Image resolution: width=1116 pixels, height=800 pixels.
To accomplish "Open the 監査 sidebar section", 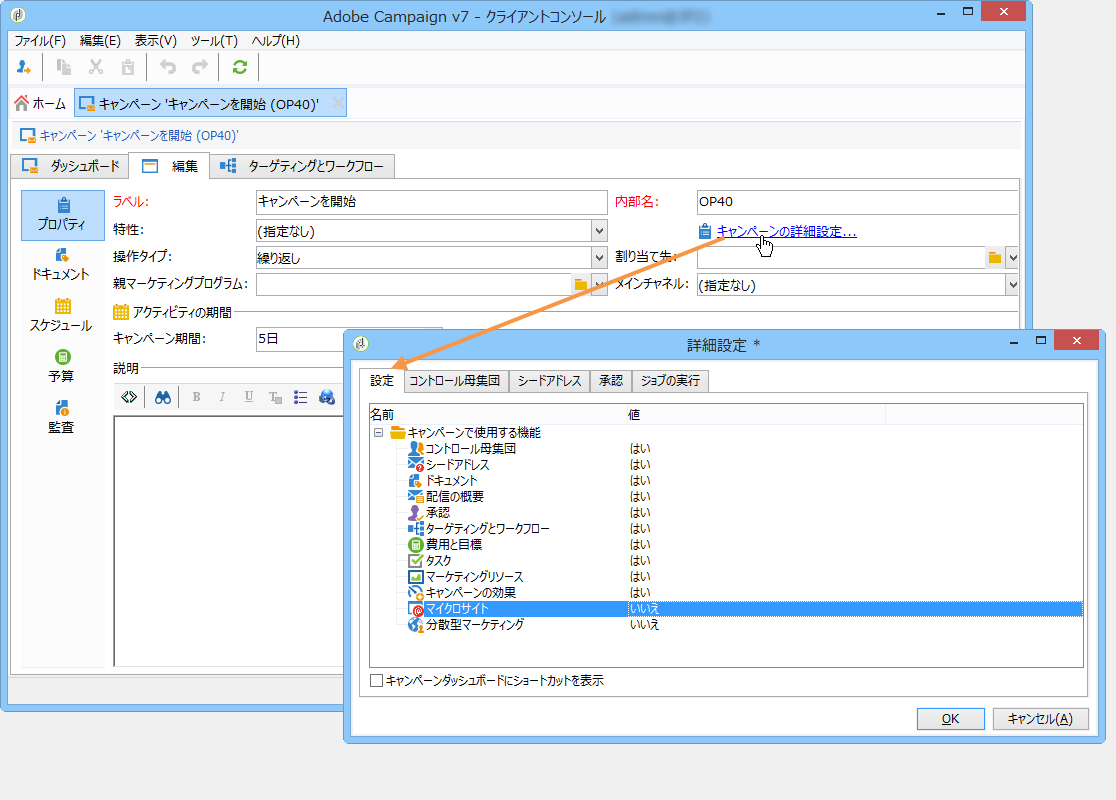I will (61, 418).
